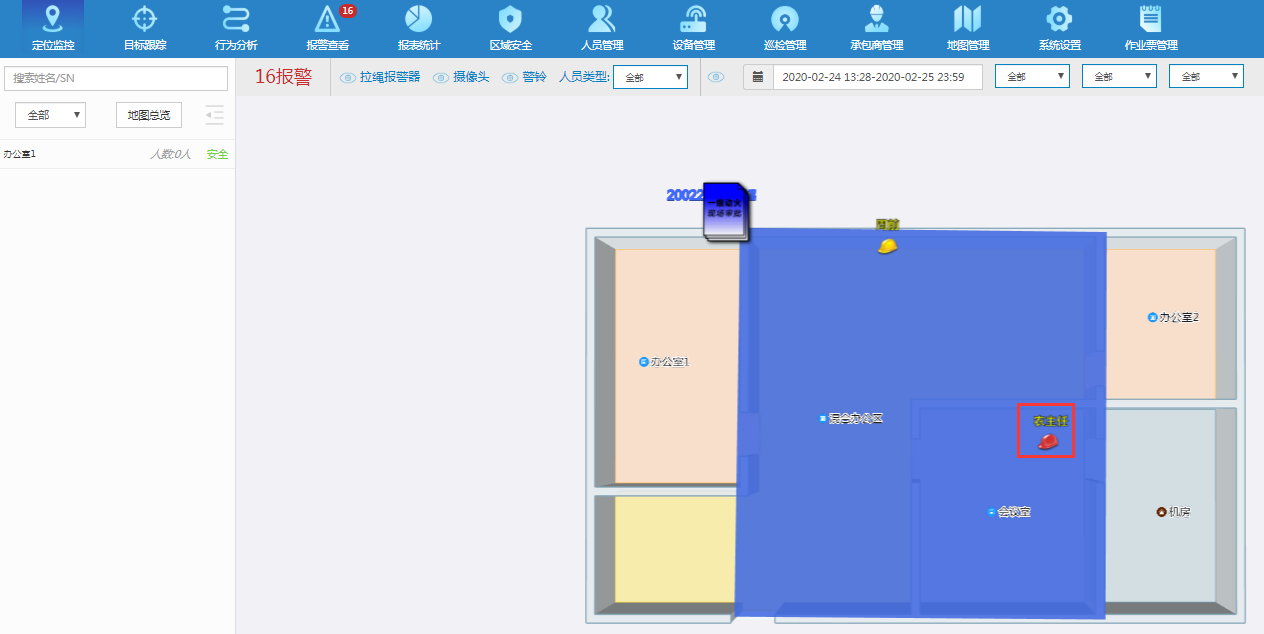Image resolution: width=1264 pixels, height=634 pixels.
Task: Toggle 摄像头 camera visibility eye
Action: pyautogui.click(x=440, y=78)
